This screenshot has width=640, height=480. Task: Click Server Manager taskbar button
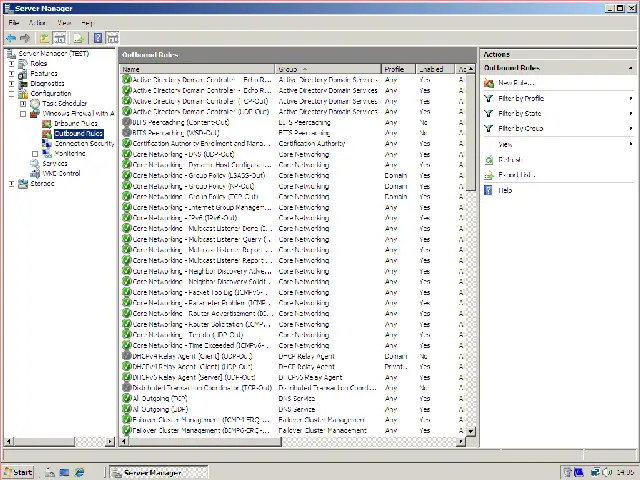tap(159, 473)
